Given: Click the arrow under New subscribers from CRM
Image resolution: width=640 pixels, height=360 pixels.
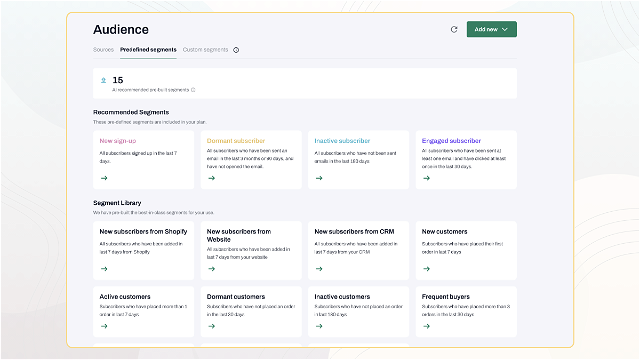Looking at the screenshot, I should tap(319, 269).
